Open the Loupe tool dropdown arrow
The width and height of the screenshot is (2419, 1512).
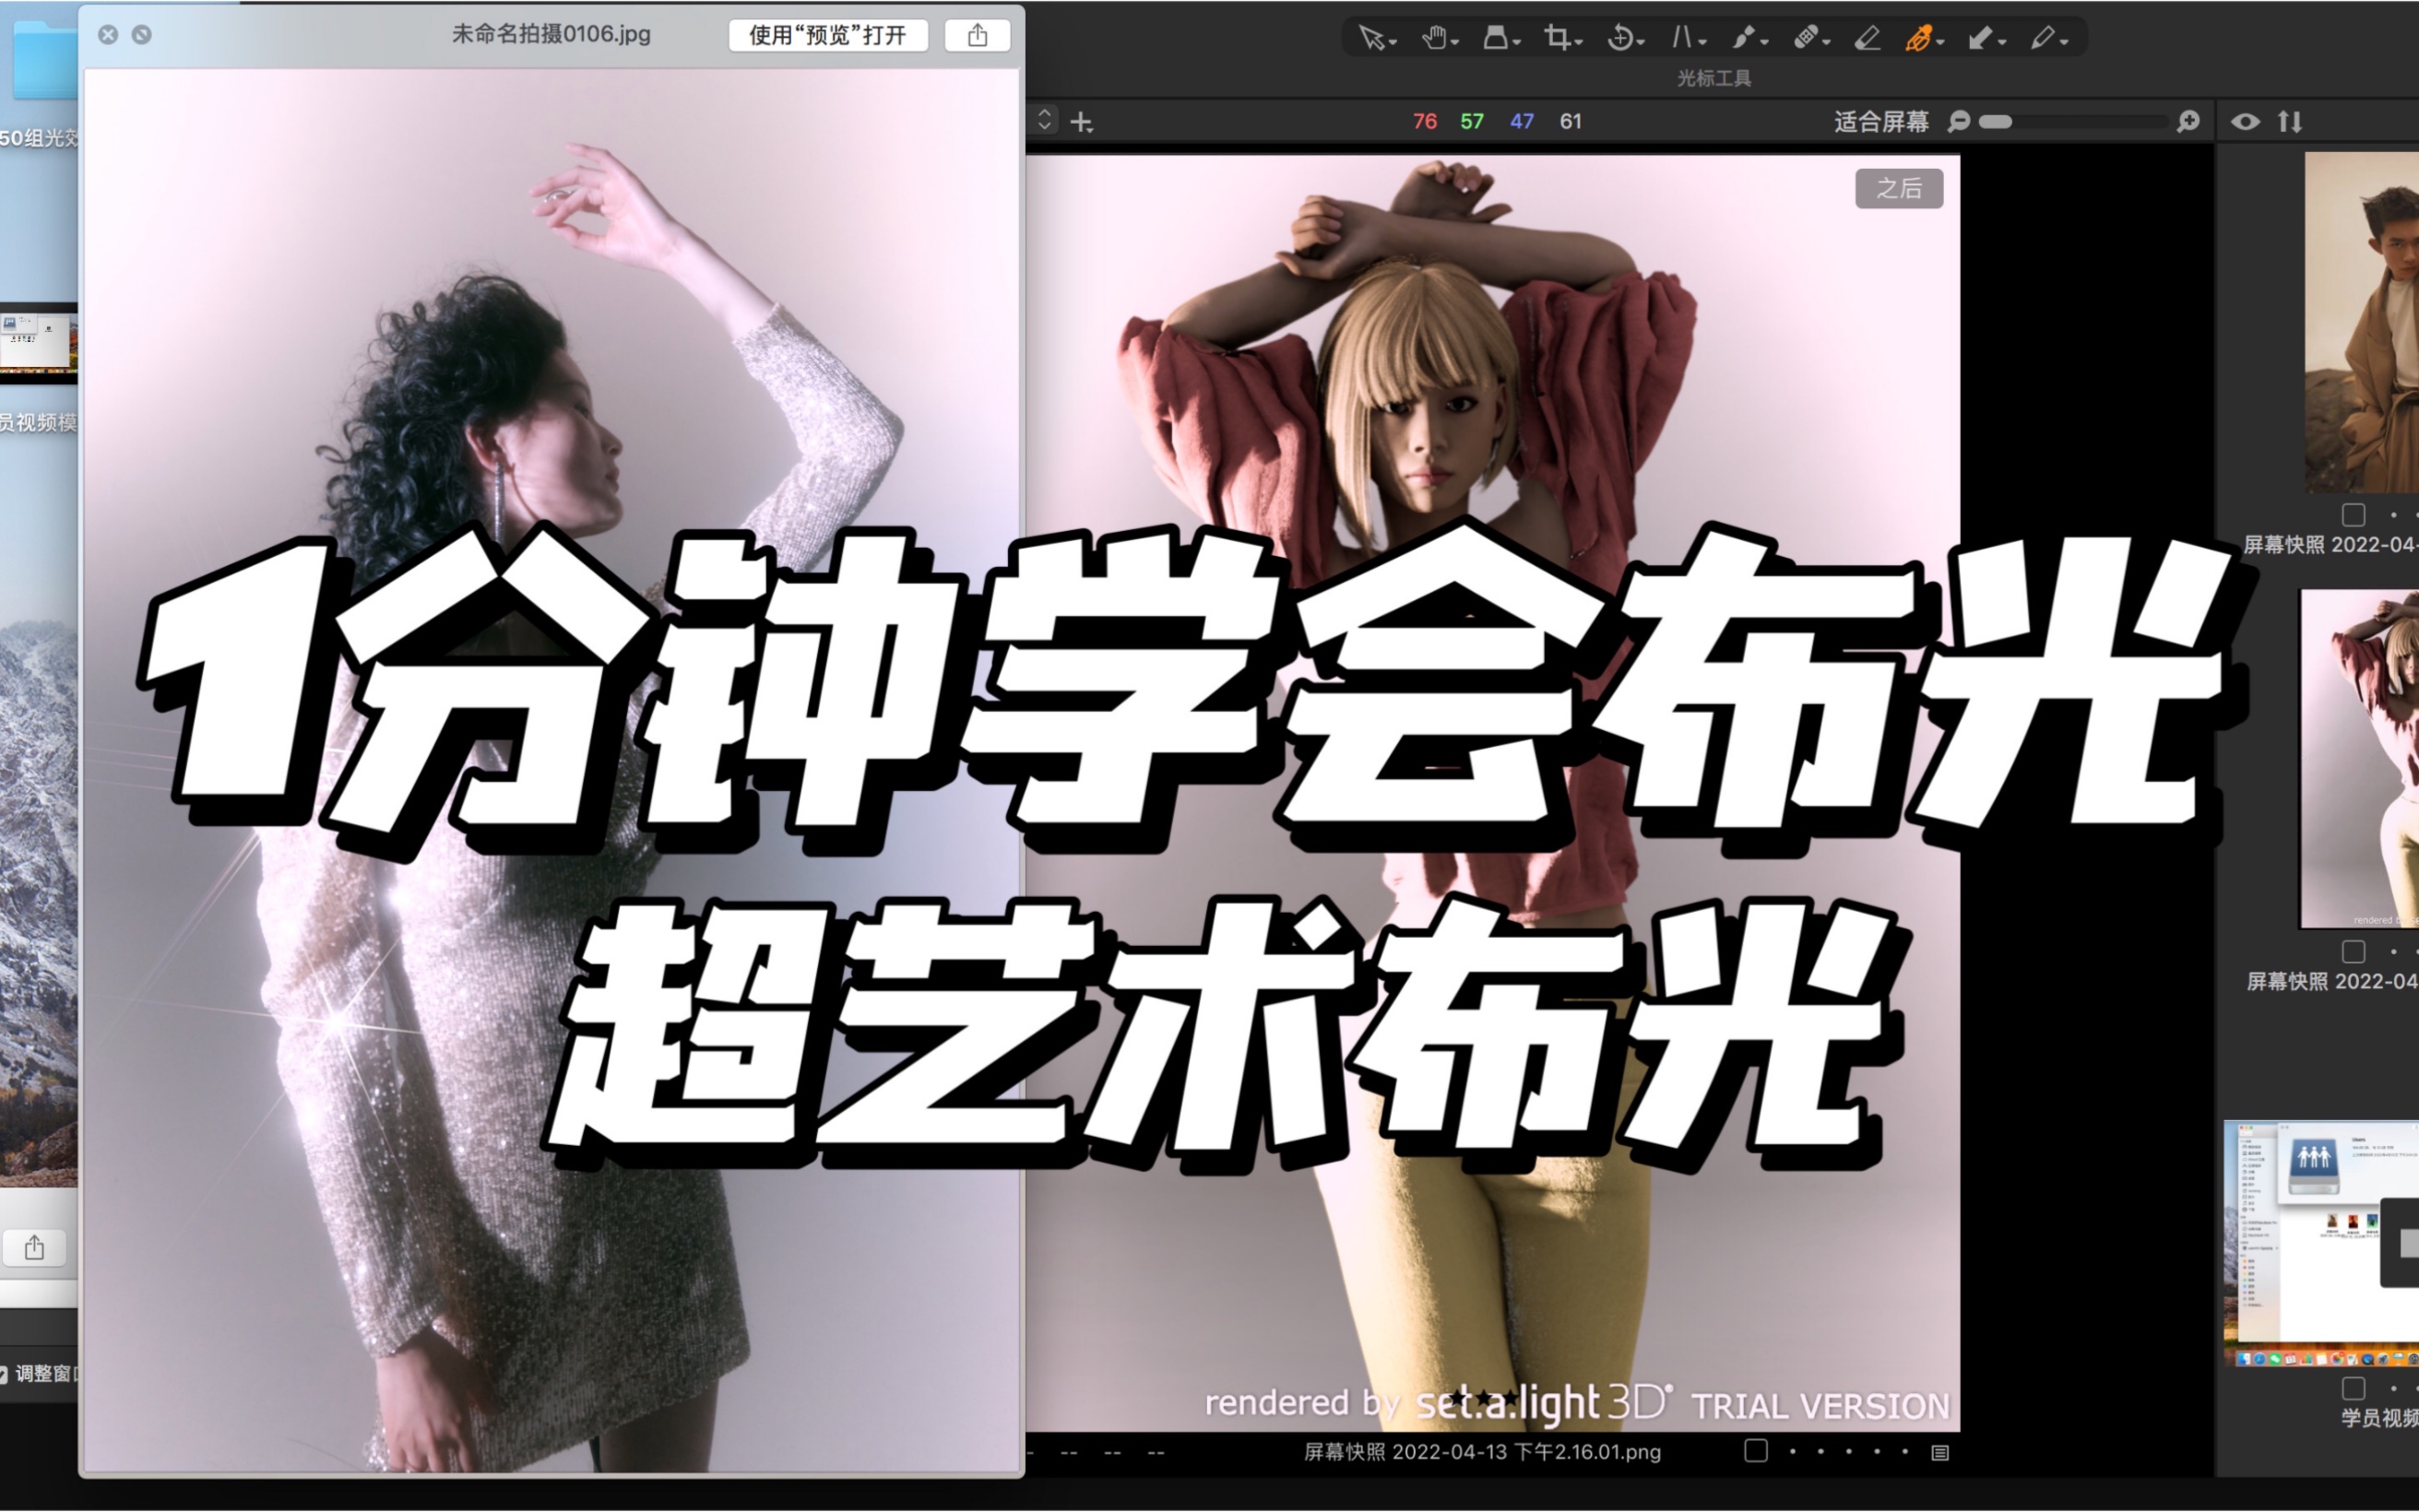pos(1516,42)
